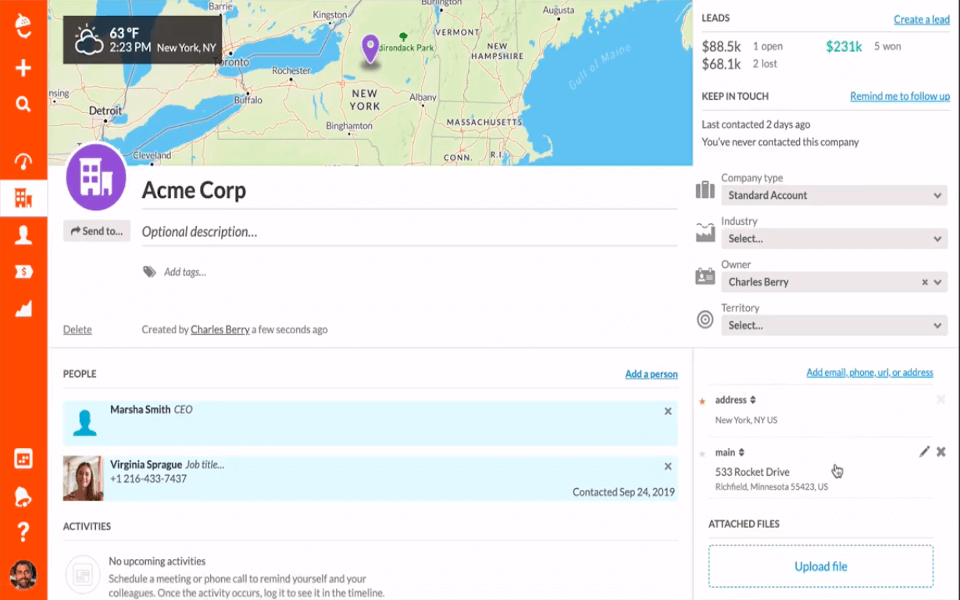Open the Company type dropdown
The width and height of the screenshot is (960, 600).
click(x=834, y=195)
